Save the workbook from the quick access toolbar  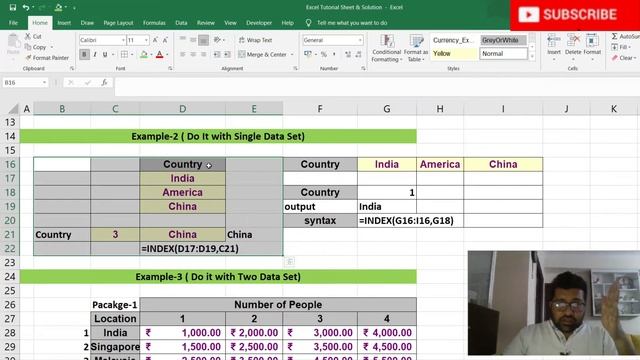click(13, 7)
